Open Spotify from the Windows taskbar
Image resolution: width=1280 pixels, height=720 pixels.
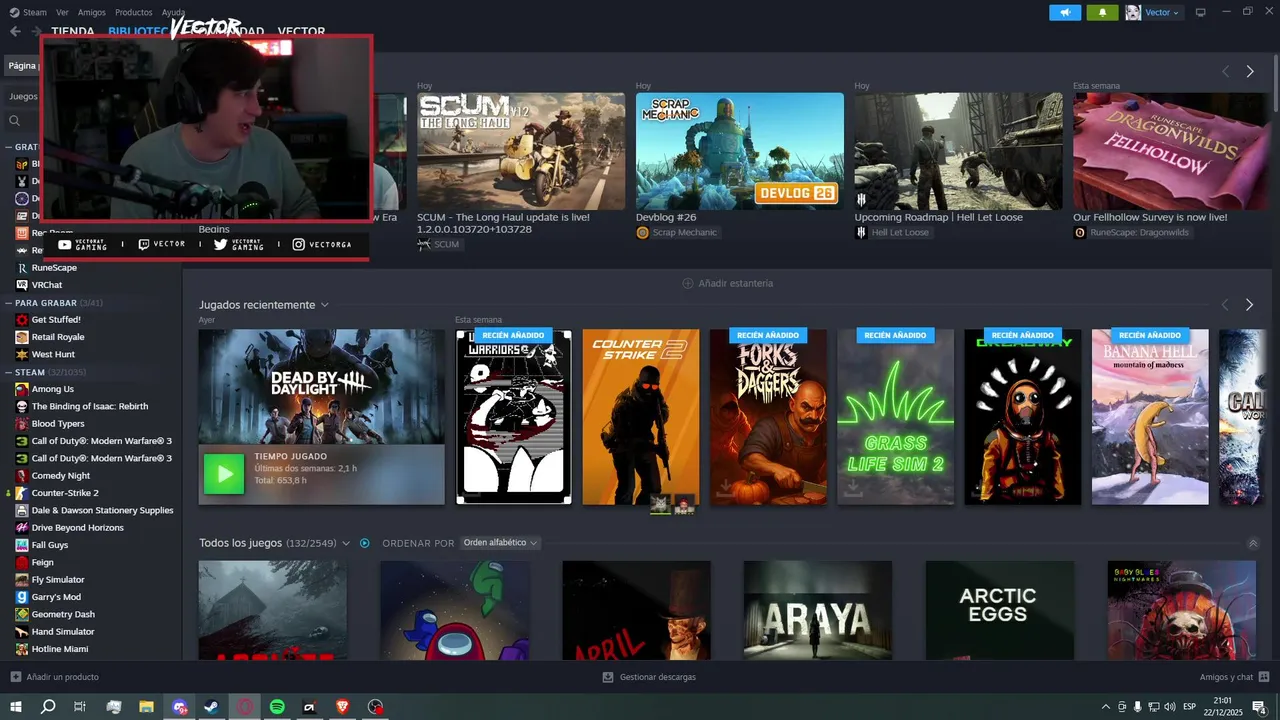pos(277,707)
